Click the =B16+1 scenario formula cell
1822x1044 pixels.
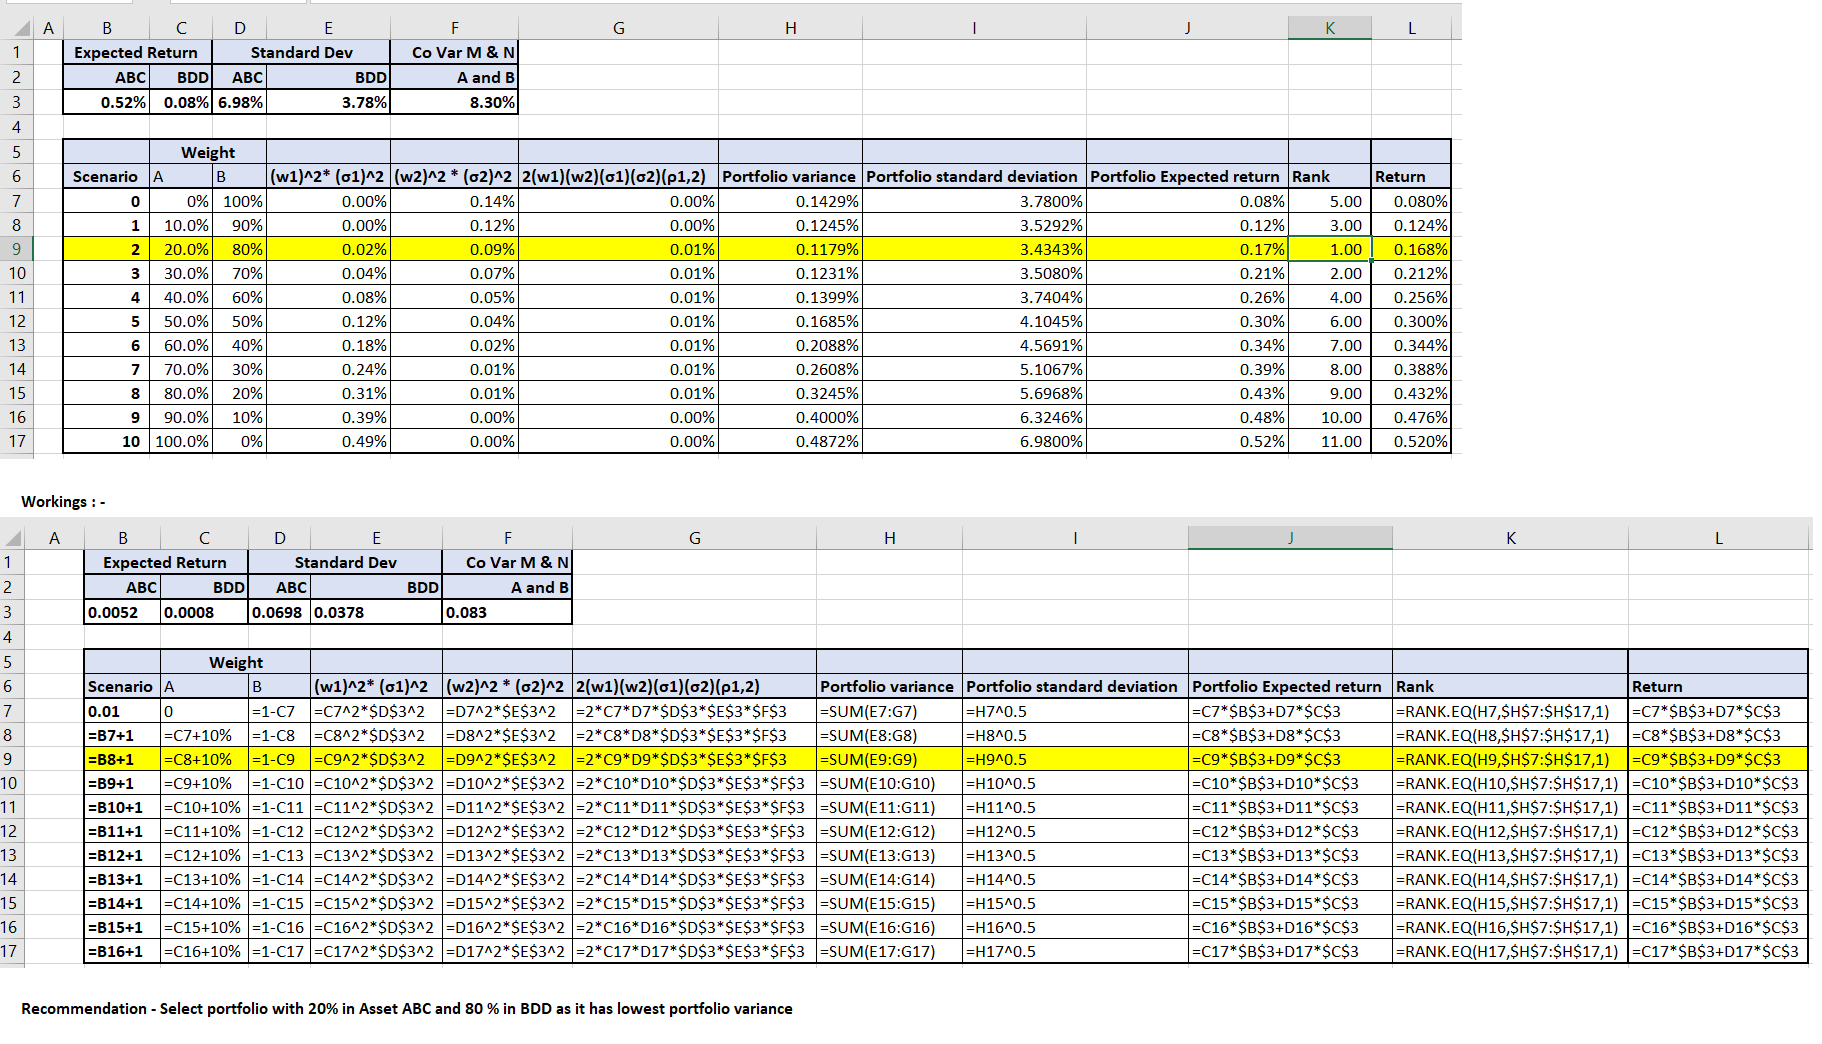(x=122, y=951)
